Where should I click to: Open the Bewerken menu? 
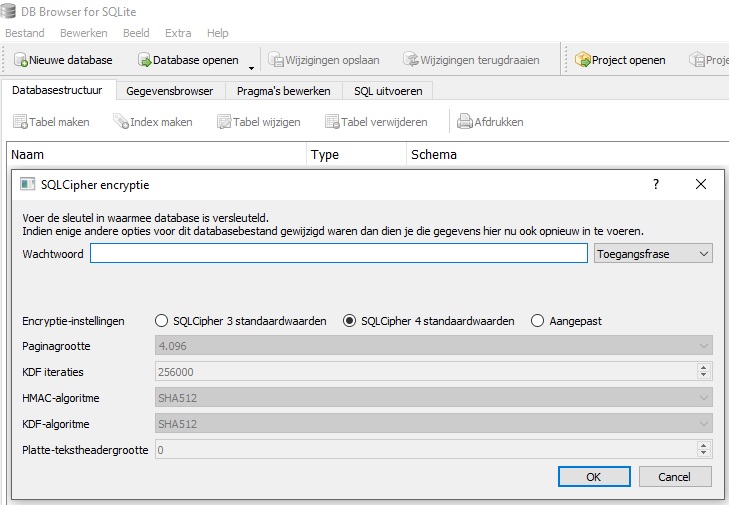tap(84, 33)
